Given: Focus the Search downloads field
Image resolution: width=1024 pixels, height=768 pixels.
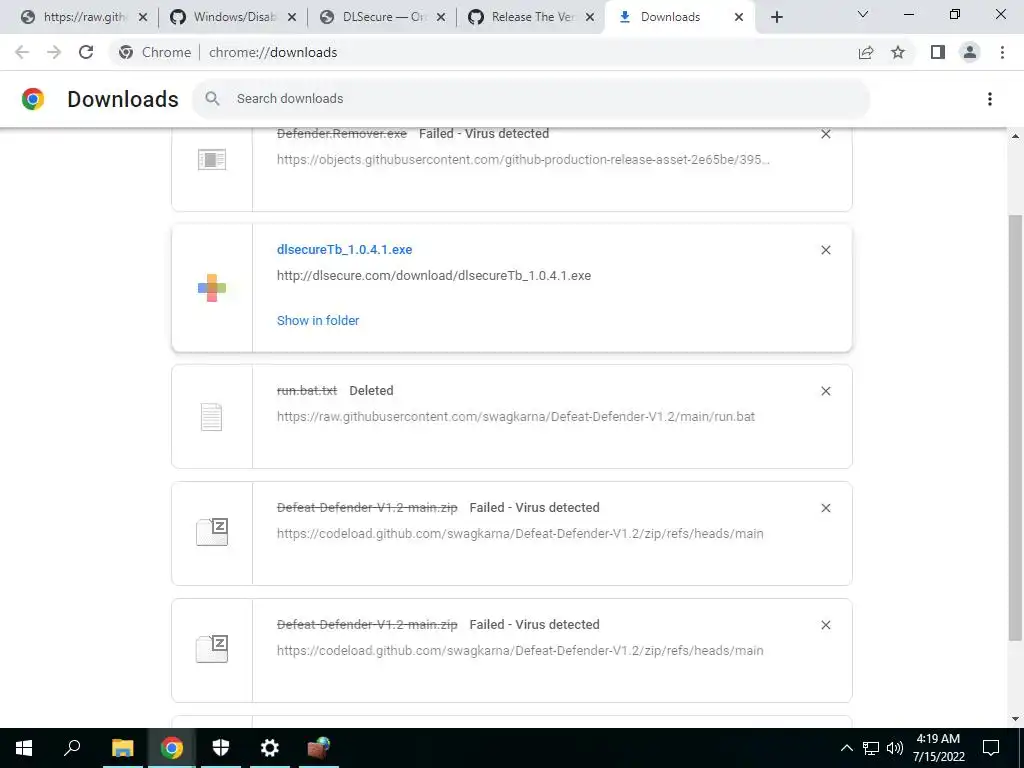Looking at the screenshot, I should tap(531, 99).
